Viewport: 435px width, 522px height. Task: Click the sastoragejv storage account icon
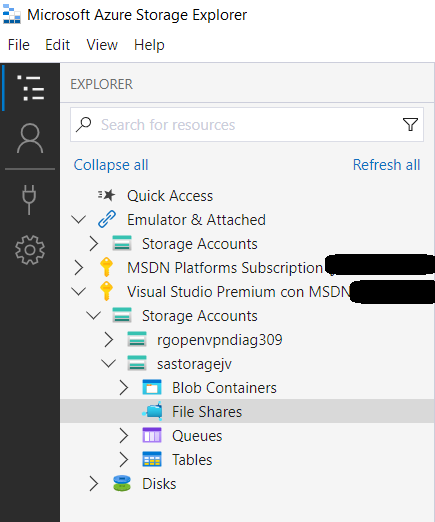pyautogui.click(x=137, y=363)
